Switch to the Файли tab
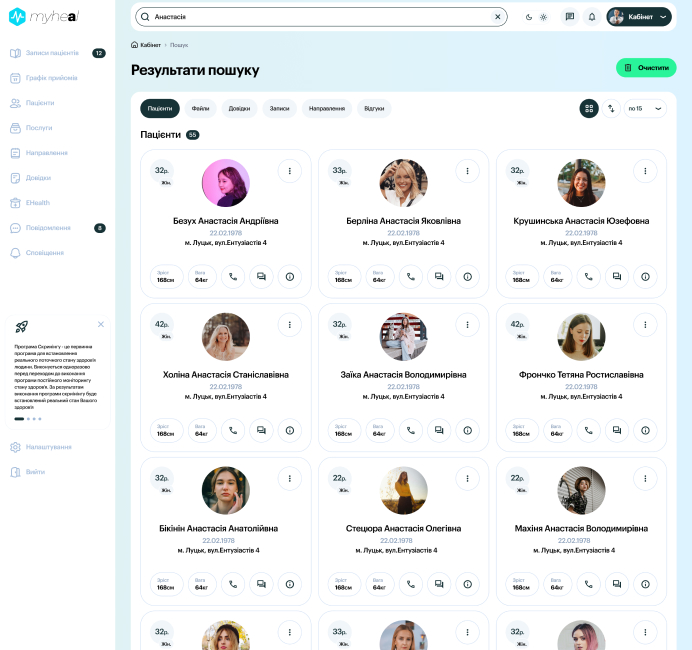 (200, 108)
